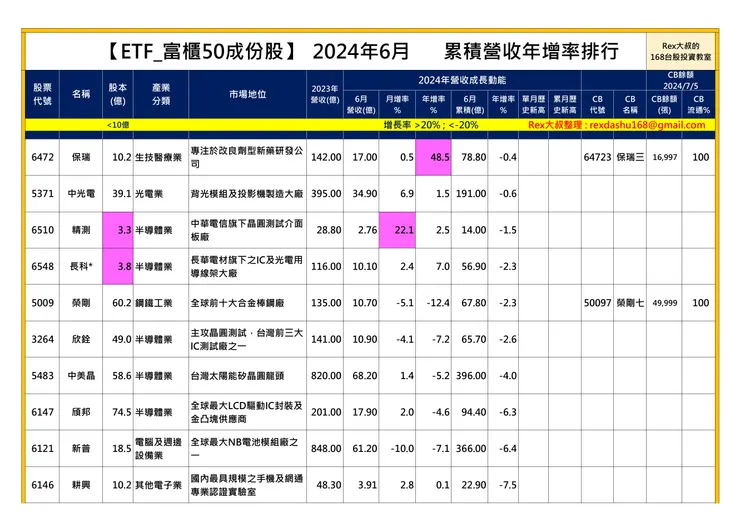Click the 市場地位 column header
This screenshot has width=740, height=523.
[247, 94]
